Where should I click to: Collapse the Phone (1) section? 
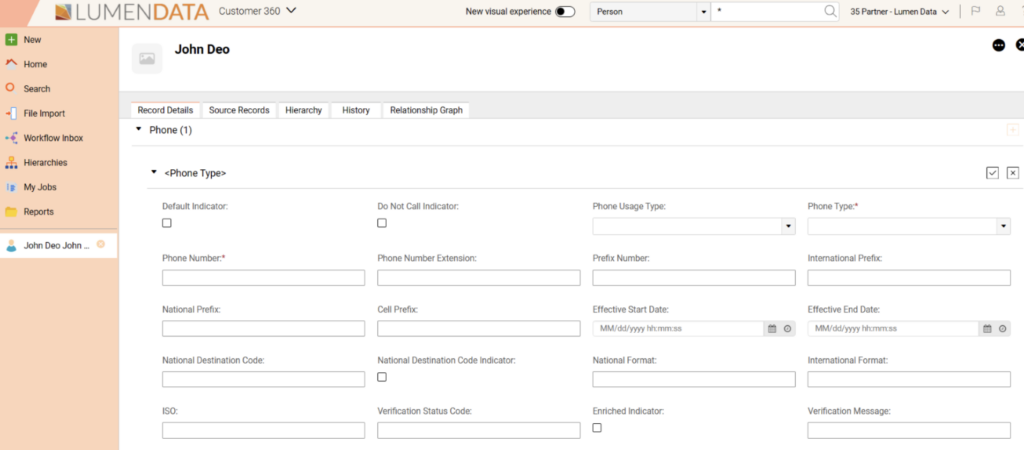click(138, 129)
